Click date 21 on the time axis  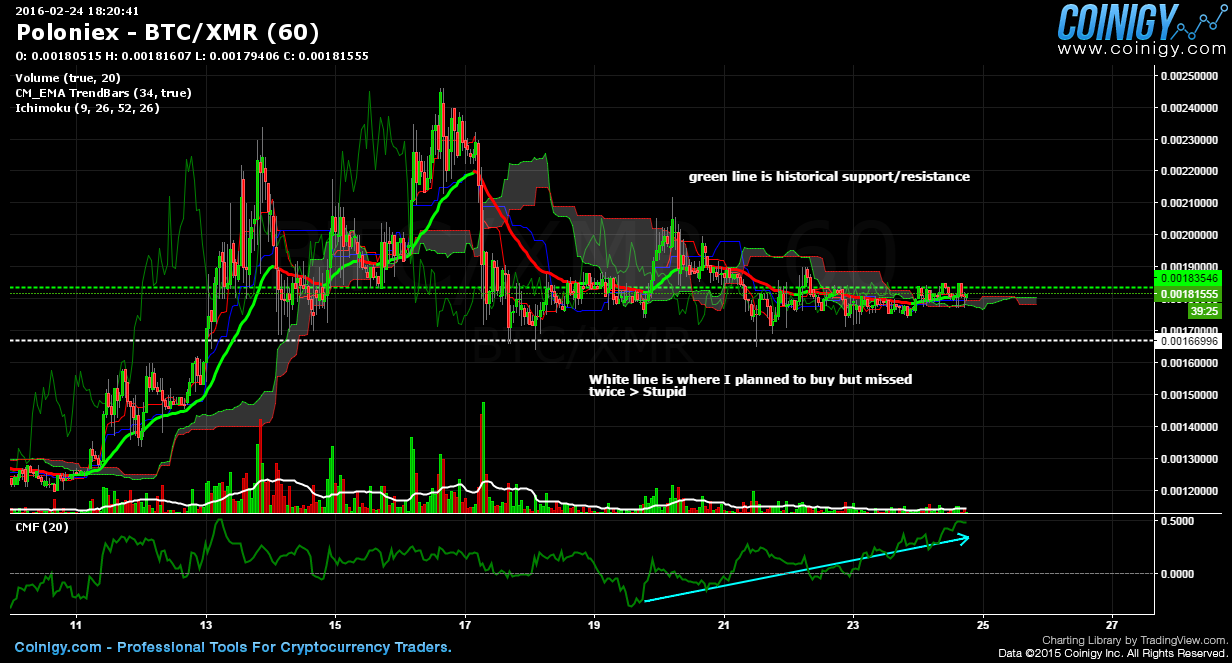(724, 625)
